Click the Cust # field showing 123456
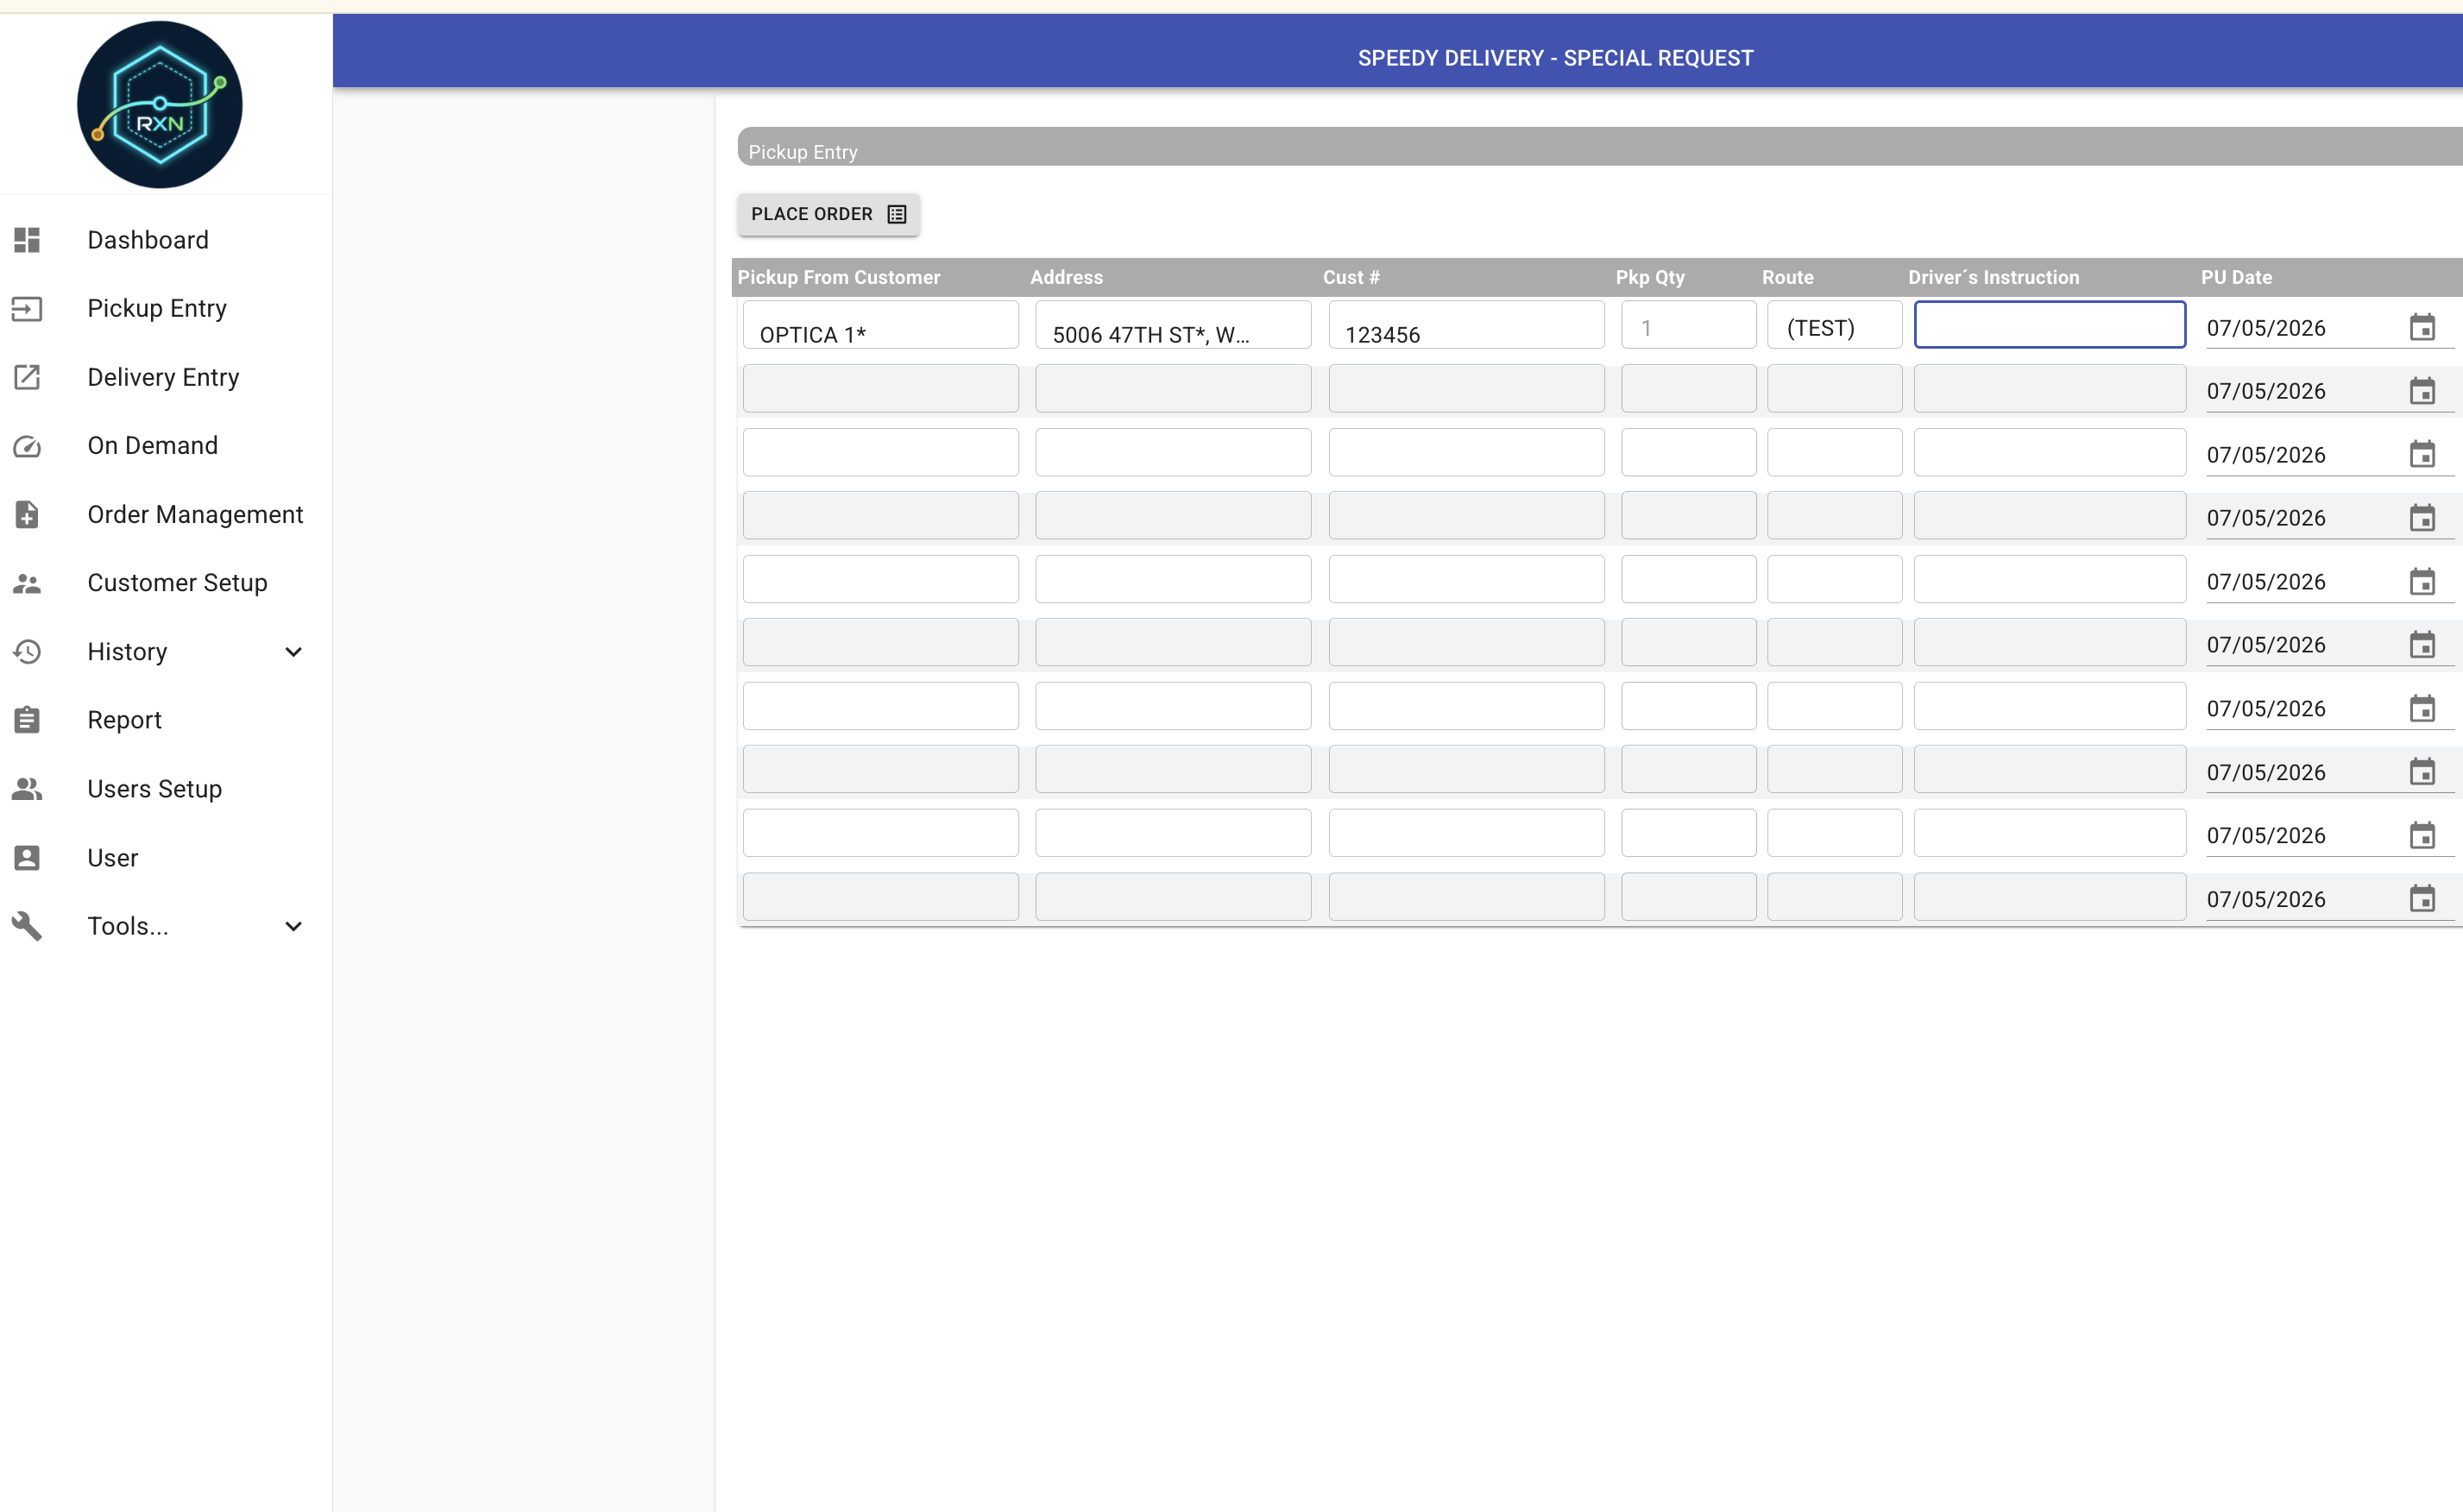The image size is (2463, 1512). 1466,325
